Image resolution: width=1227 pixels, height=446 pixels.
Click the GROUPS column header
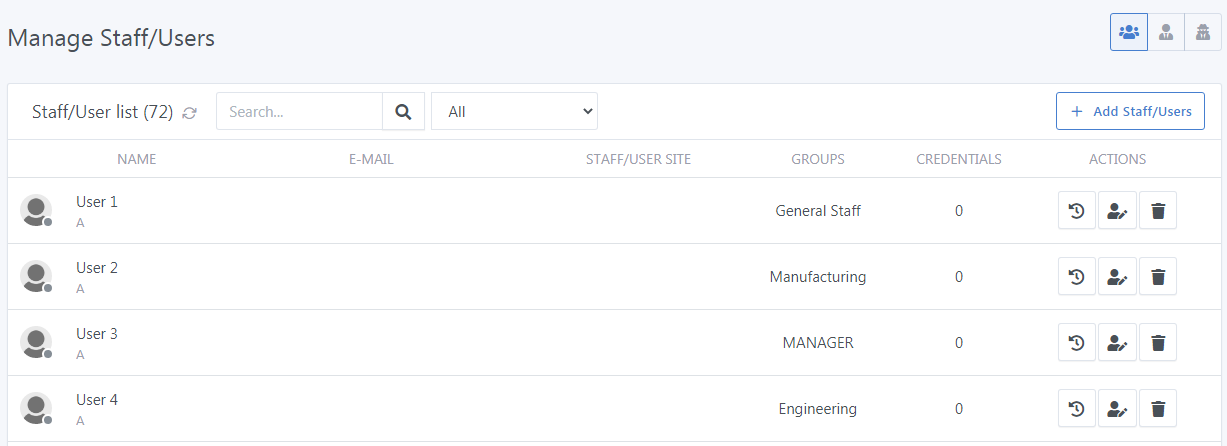(817, 159)
